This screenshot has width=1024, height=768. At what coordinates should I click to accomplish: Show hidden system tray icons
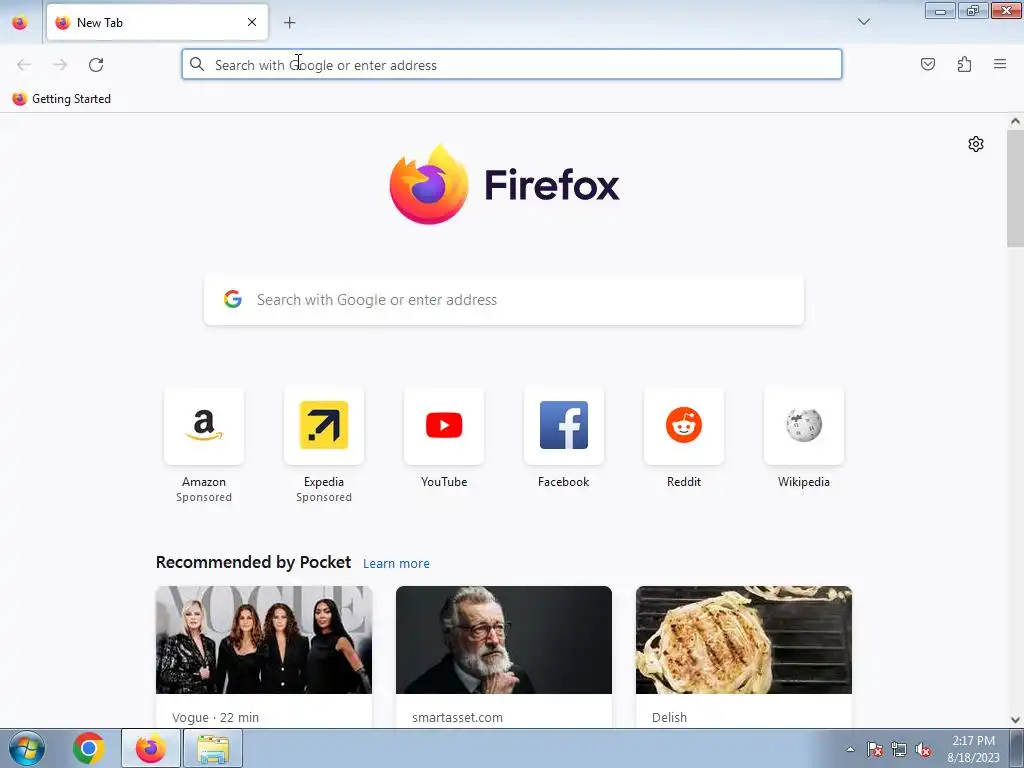pyautogui.click(x=850, y=749)
